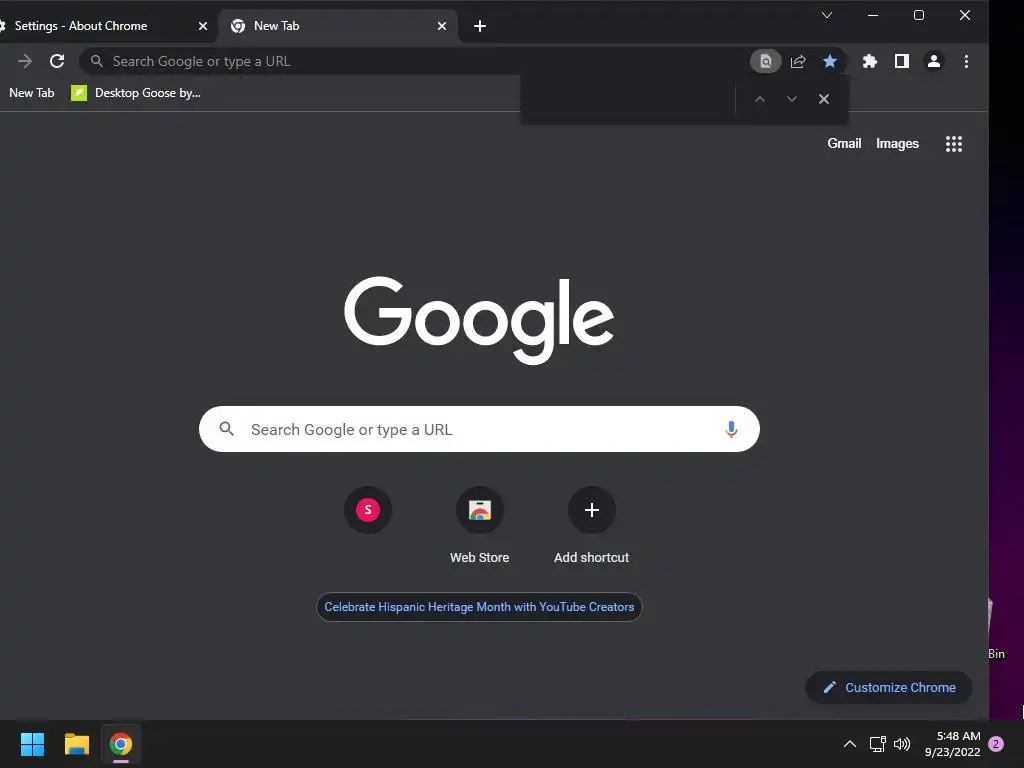Open the Windows Start menu

pyautogui.click(x=32, y=744)
